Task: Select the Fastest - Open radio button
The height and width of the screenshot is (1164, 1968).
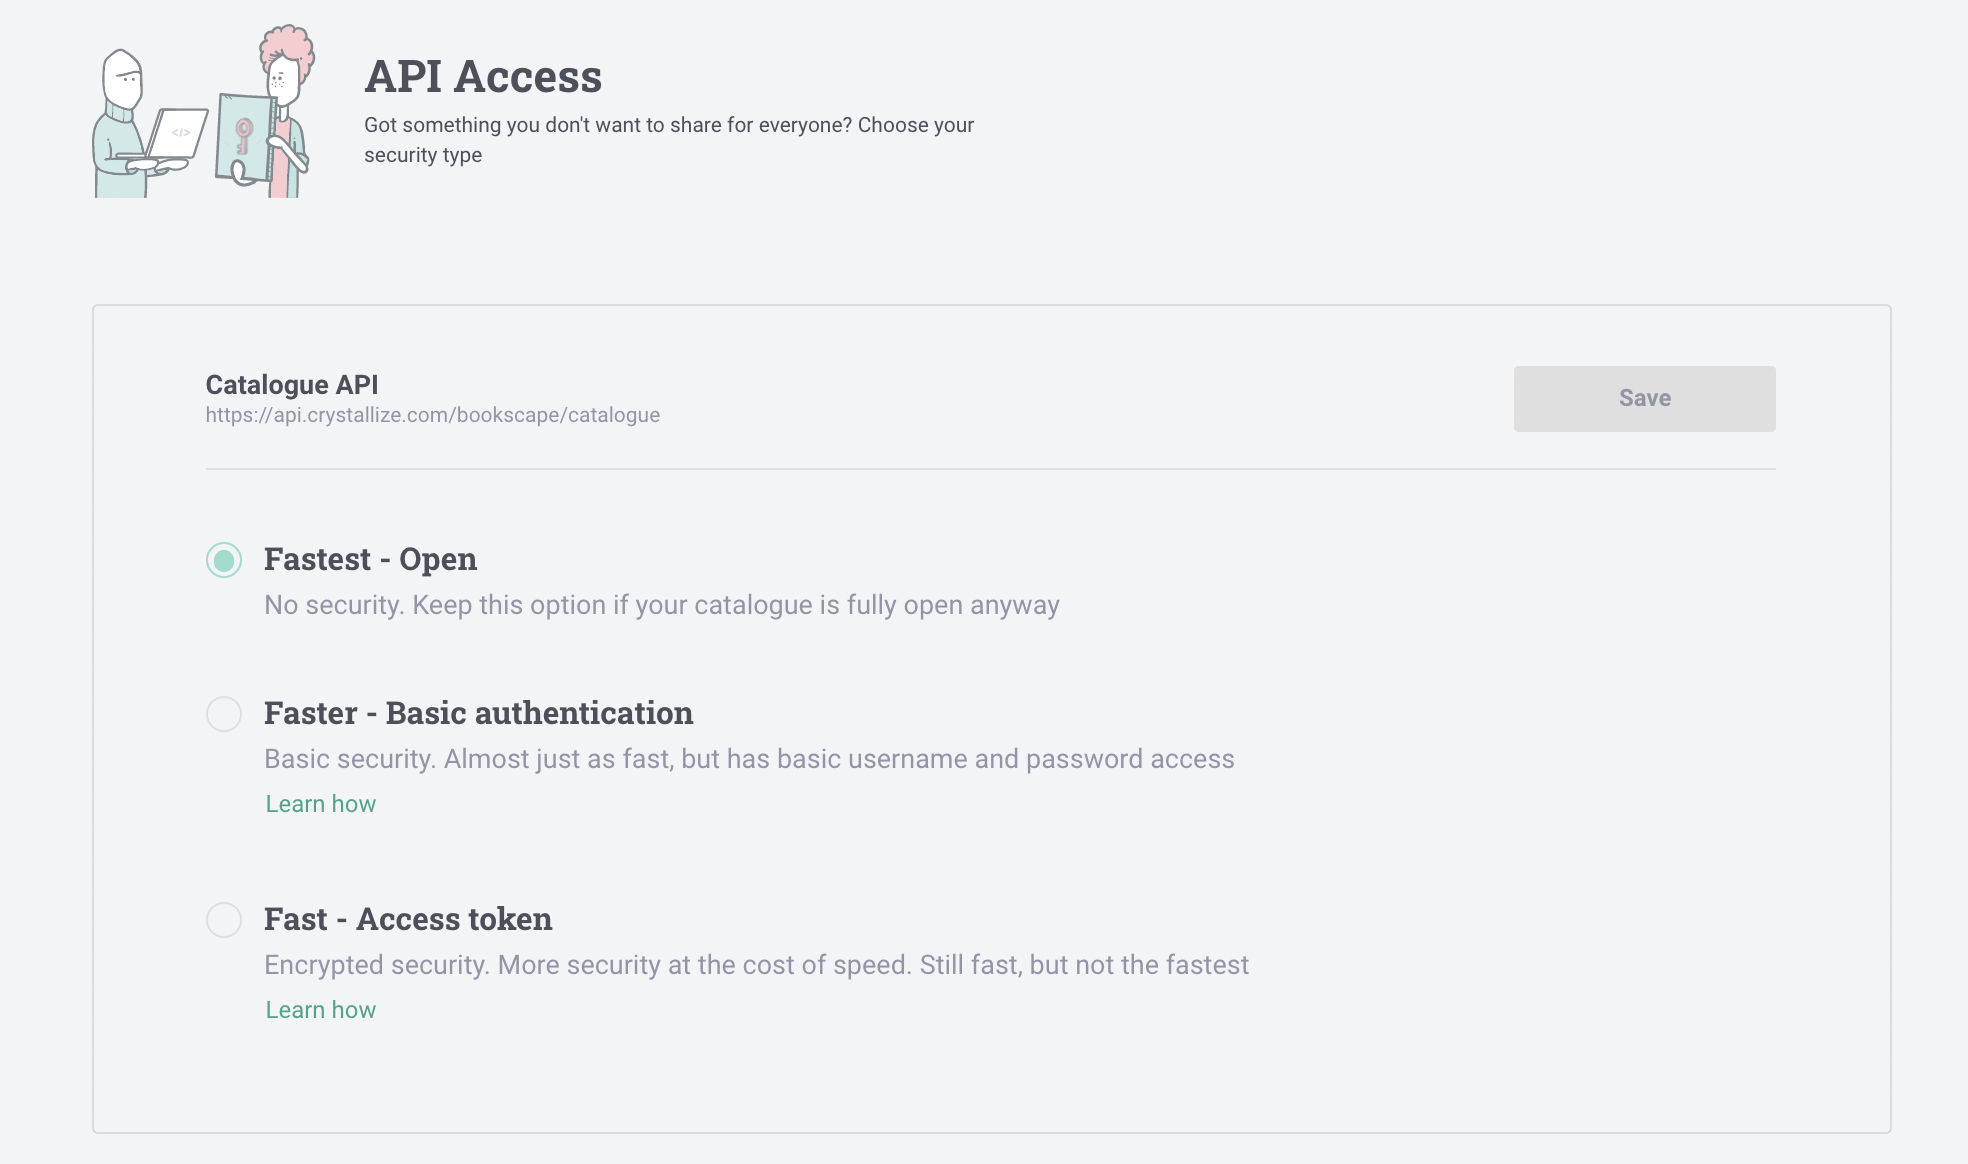Action: (x=224, y=560)
